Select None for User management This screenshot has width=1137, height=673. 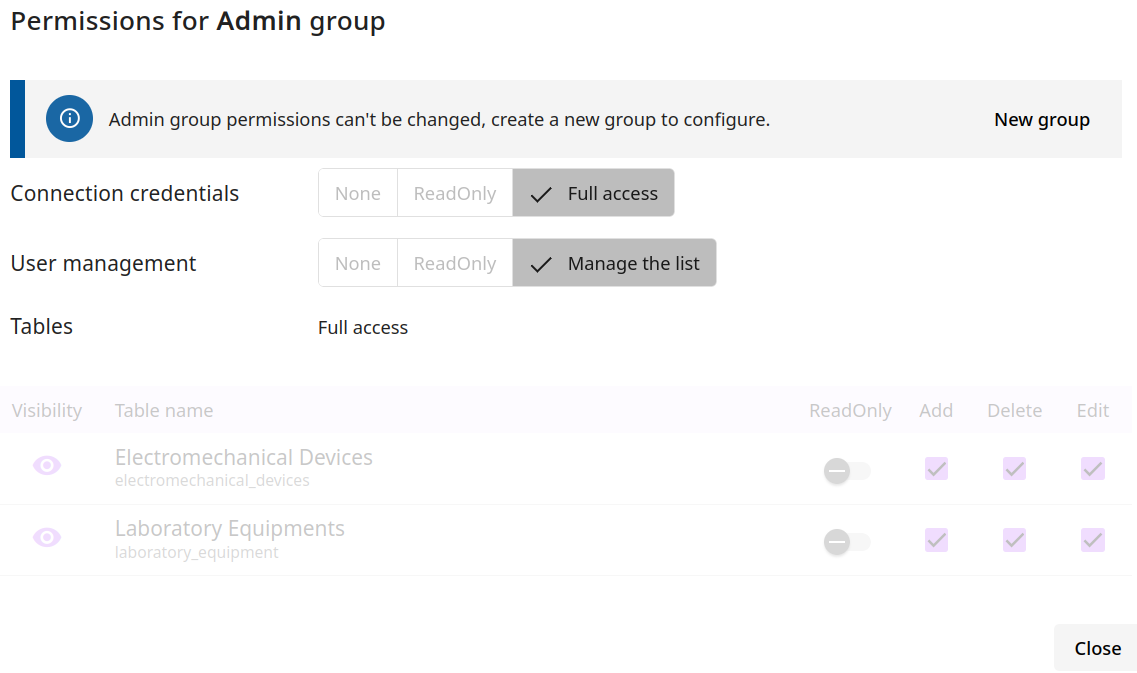[x=358, y=263]
